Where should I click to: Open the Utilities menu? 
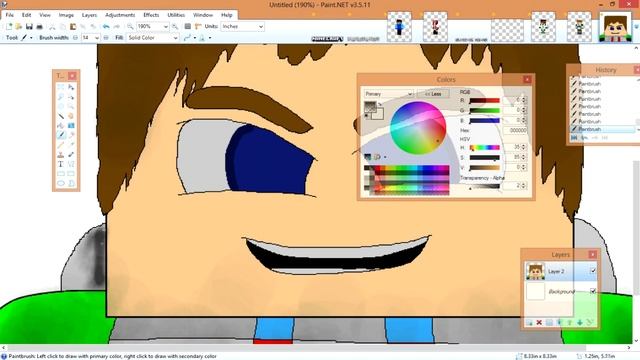click(x=176, y=15)
